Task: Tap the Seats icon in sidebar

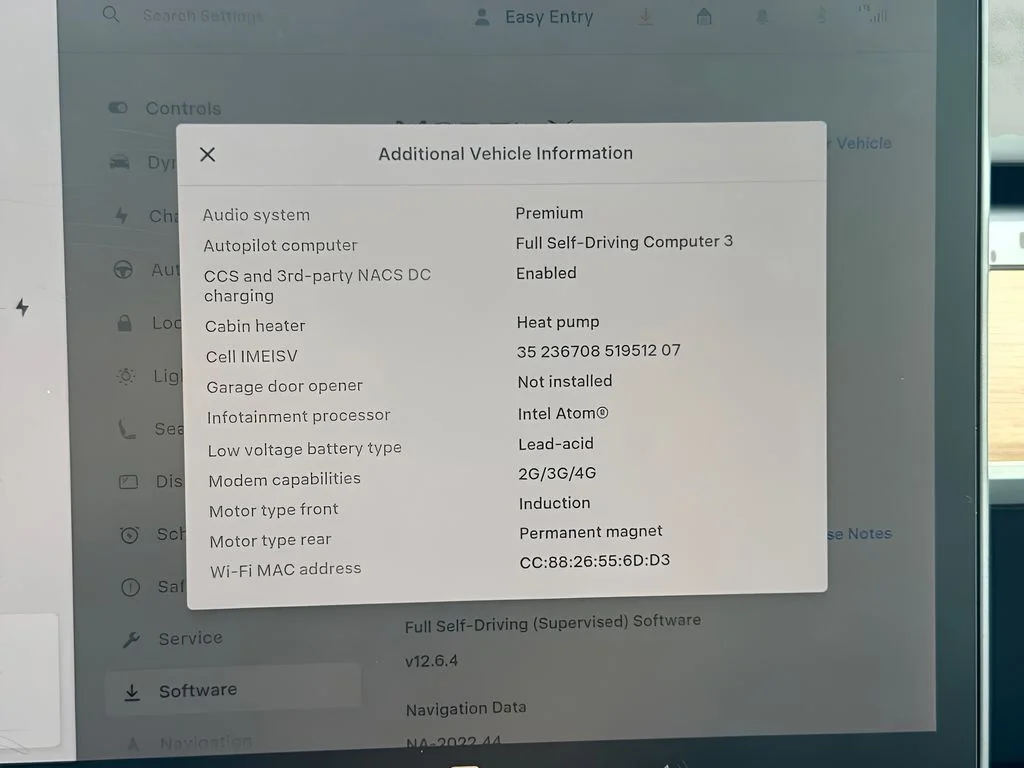Action: tap(127, 429)
